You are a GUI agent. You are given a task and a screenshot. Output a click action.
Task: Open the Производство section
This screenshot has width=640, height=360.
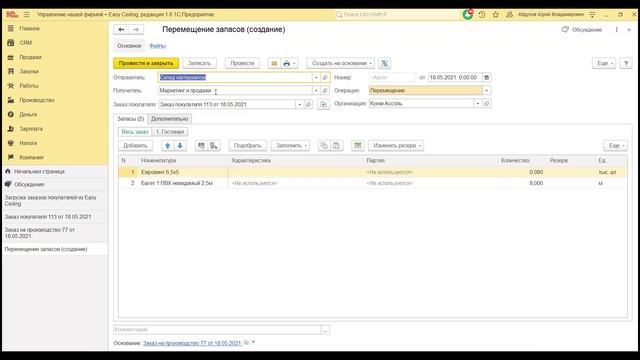point(37,100)
